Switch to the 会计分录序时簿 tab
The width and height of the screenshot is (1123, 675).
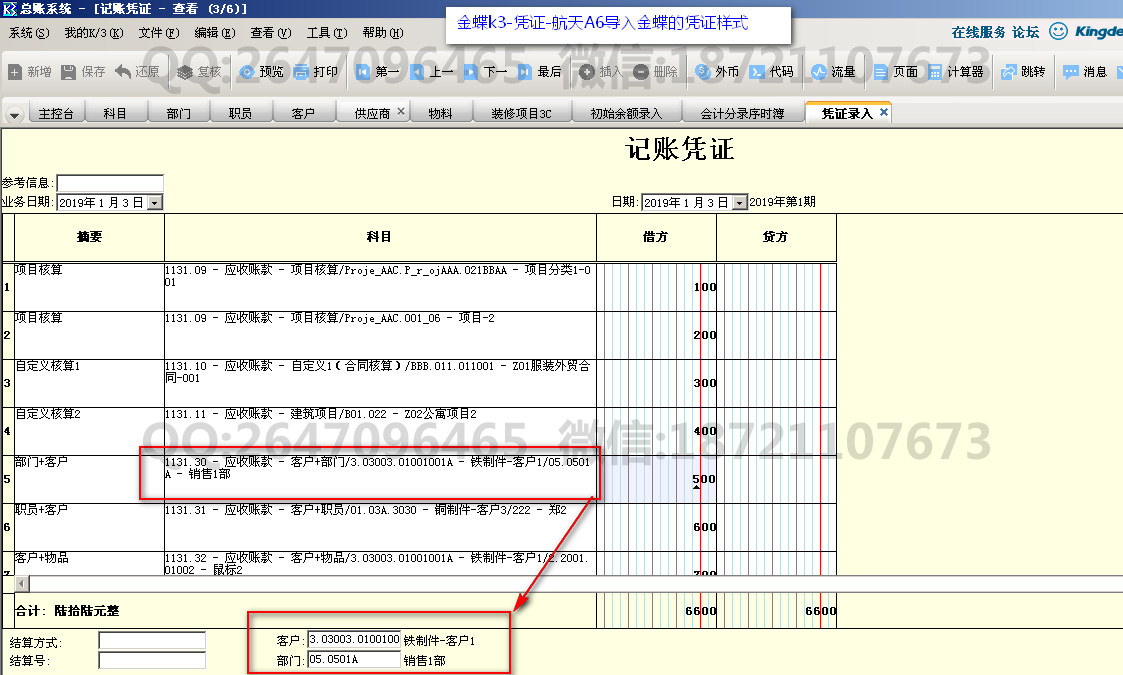(741, 114)
